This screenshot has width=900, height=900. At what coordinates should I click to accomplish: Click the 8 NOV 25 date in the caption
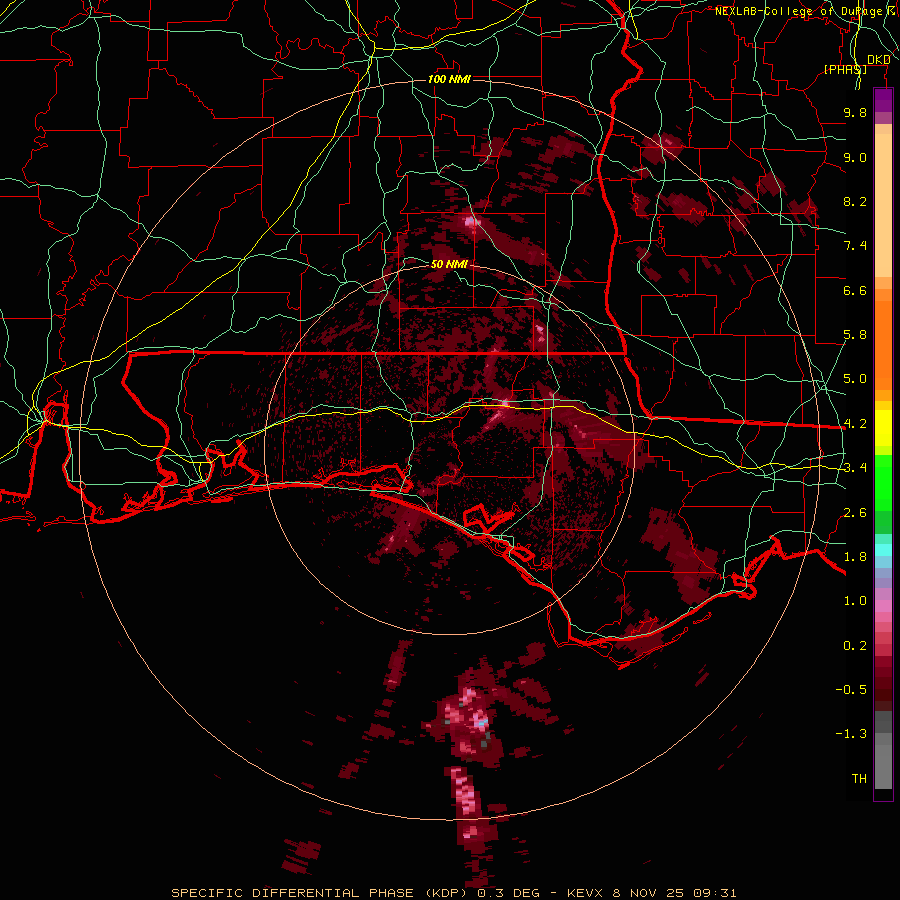tap(648, 893)
